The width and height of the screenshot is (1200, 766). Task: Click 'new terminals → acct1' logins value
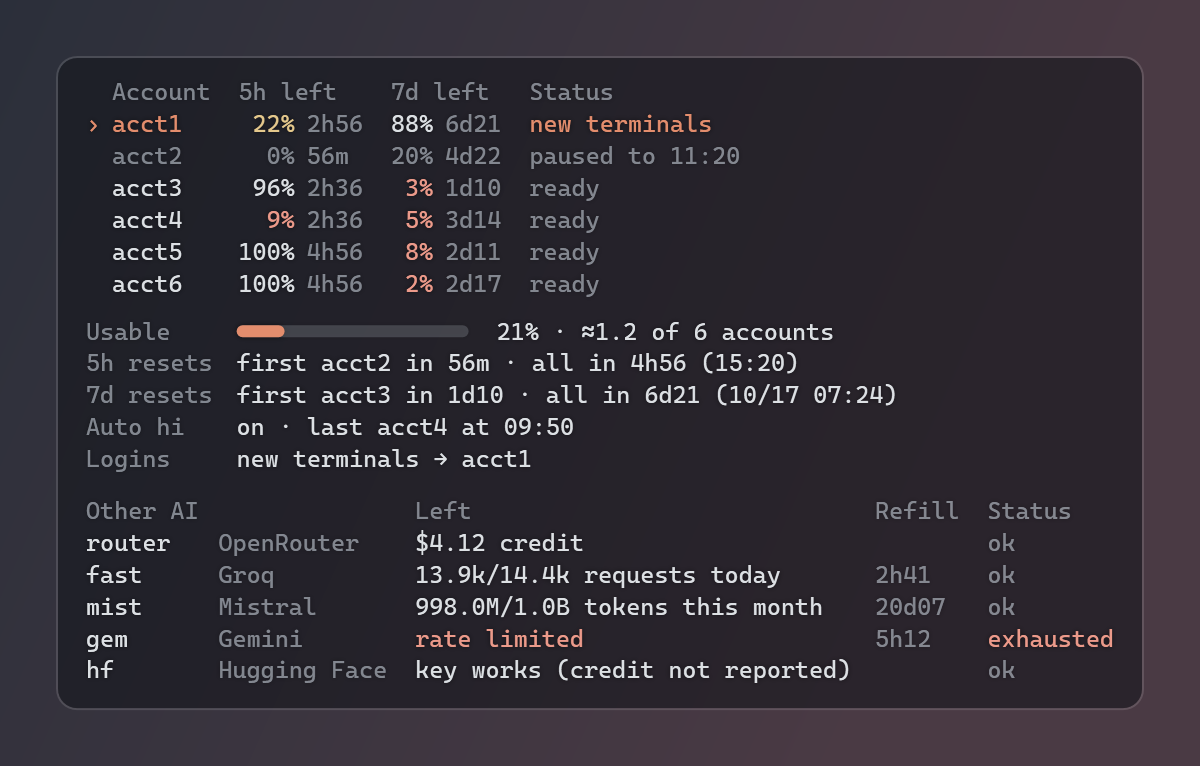(384, 460)
